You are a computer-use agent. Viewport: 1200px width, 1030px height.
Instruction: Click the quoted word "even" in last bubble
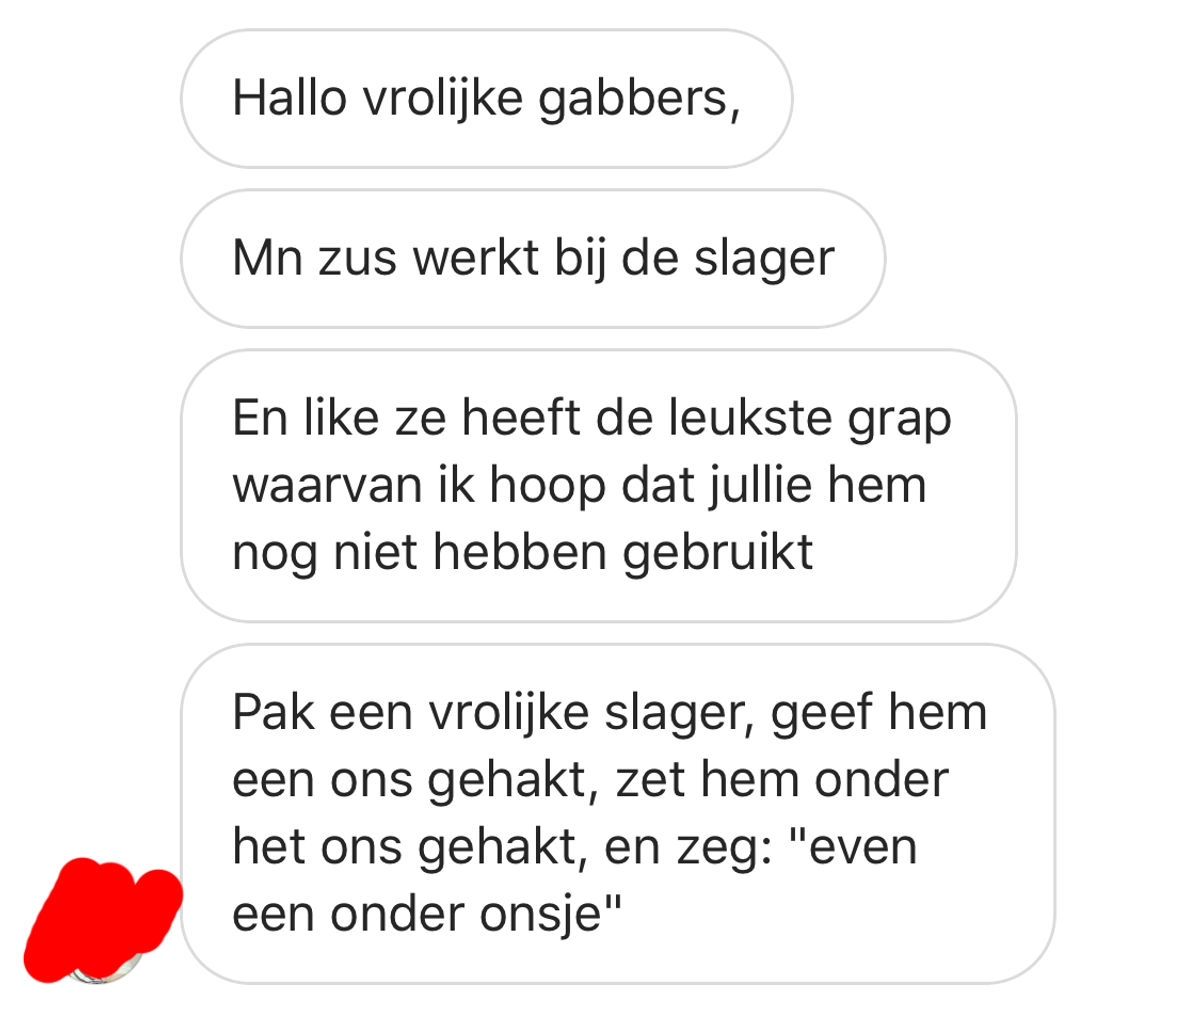858,846
